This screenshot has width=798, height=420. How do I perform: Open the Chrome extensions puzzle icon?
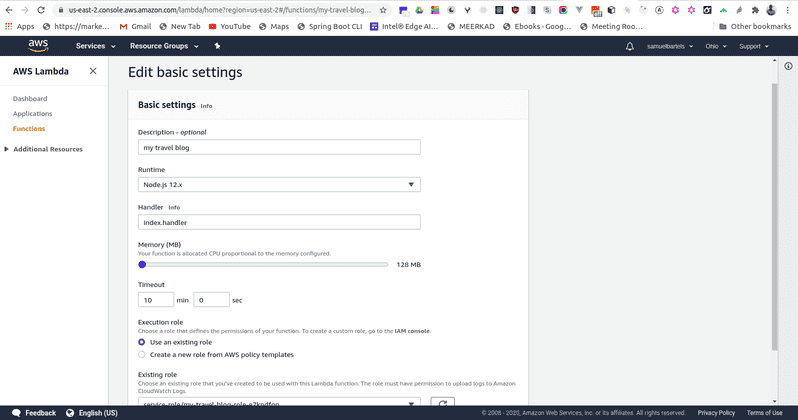tap(755, 10)
